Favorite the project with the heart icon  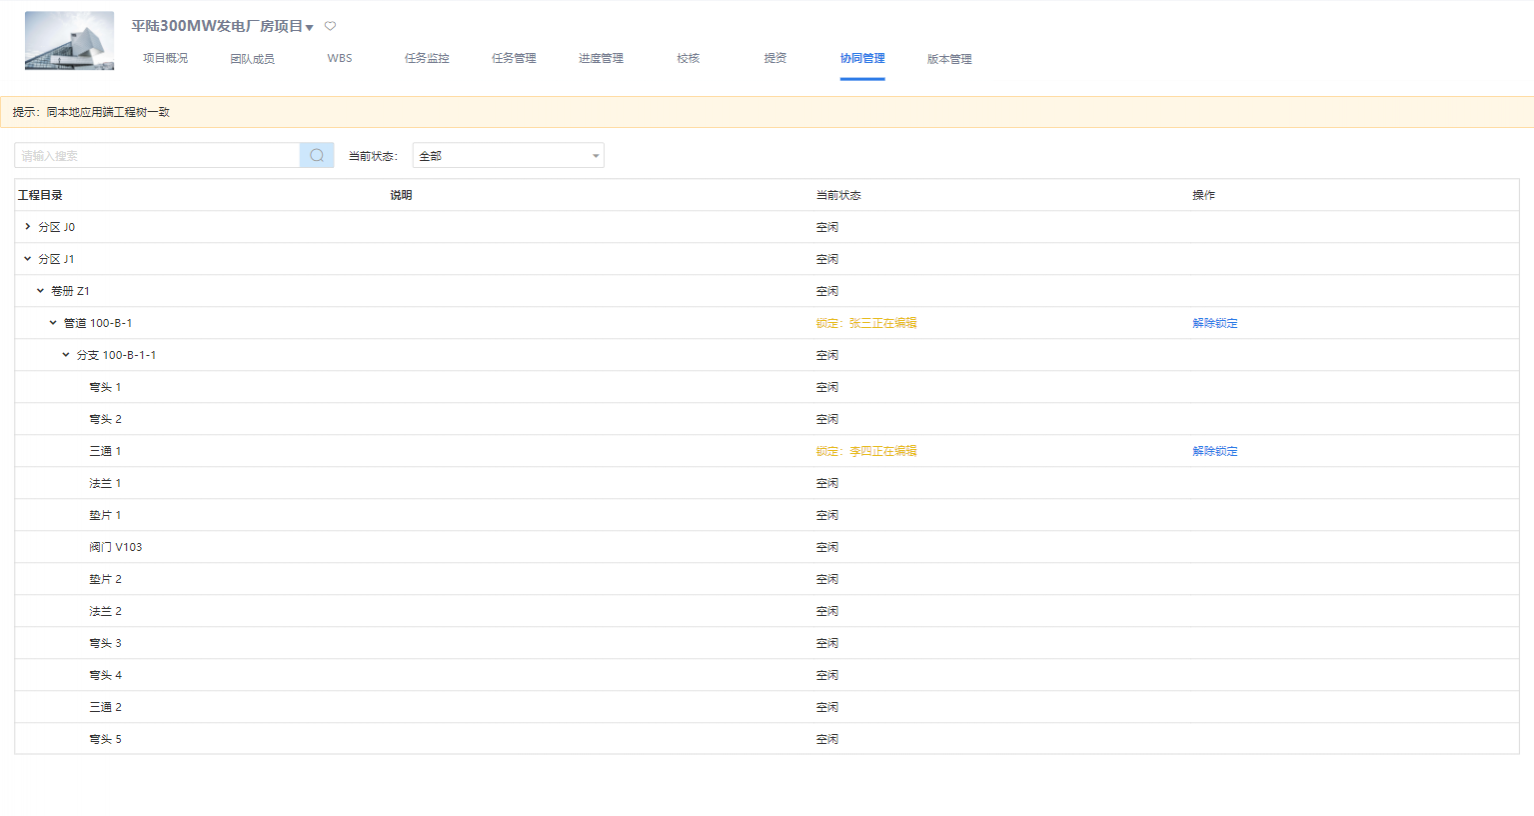(330, 26)
